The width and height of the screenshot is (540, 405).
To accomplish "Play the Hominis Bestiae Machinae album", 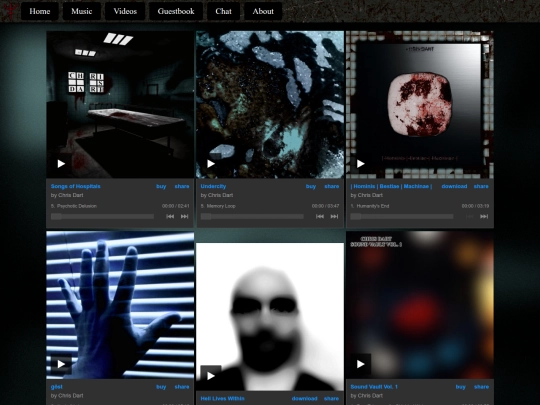I will [x=361, y=164].
